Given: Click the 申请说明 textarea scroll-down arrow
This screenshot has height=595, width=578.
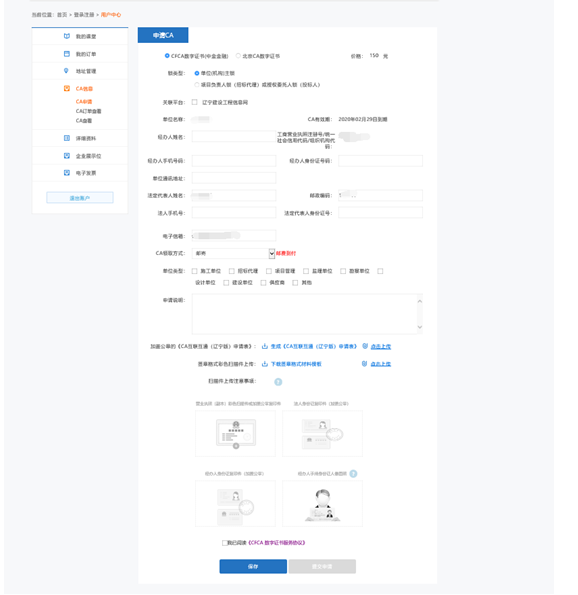Looking at the screenshot, I should [x=420, y=327].
